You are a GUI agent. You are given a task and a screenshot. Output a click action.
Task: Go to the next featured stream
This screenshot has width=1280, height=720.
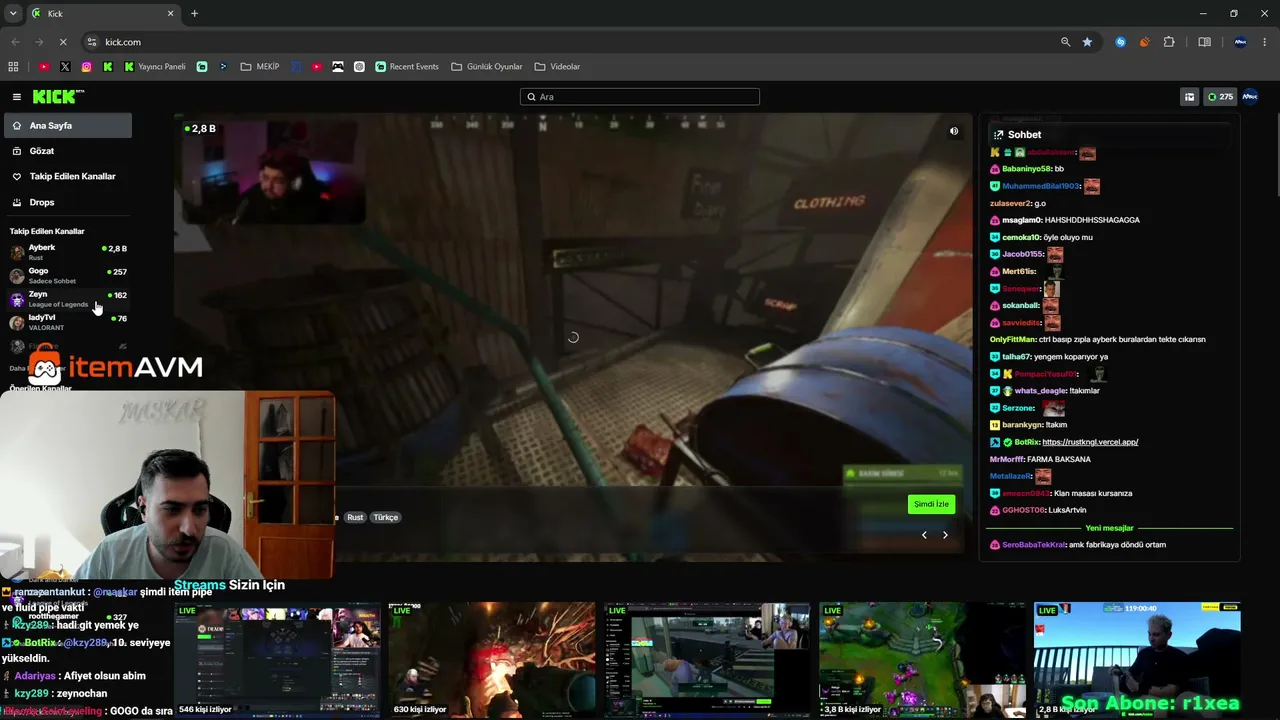945,535
